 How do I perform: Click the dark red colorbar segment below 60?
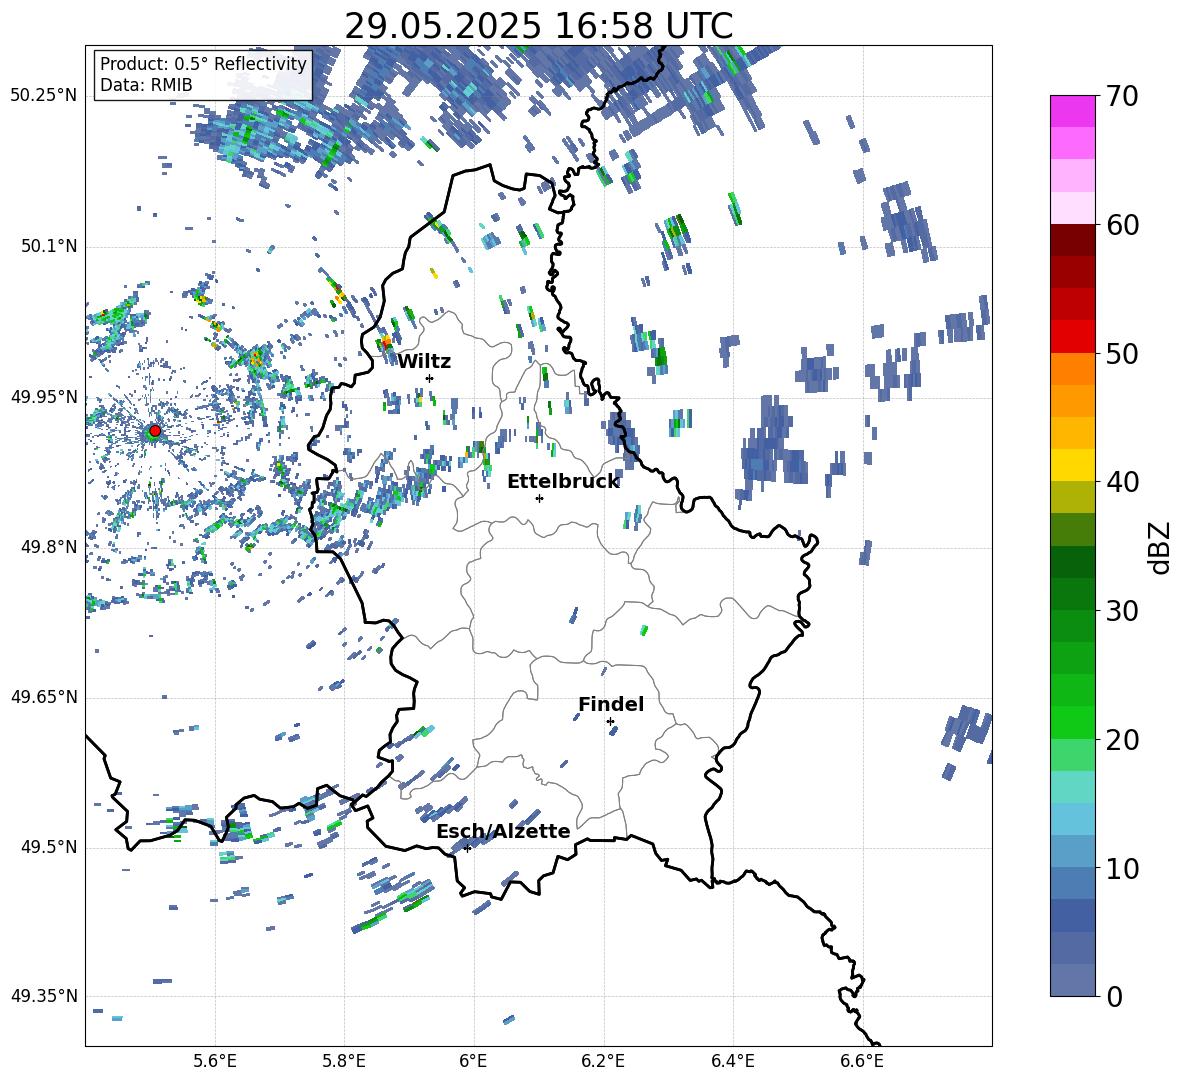point(1072,240)
